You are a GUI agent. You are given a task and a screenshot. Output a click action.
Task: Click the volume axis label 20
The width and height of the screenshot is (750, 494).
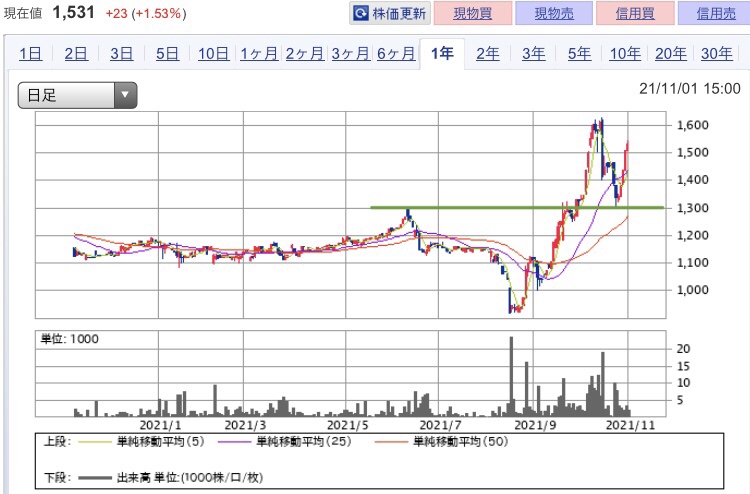(x=683, y=349)
